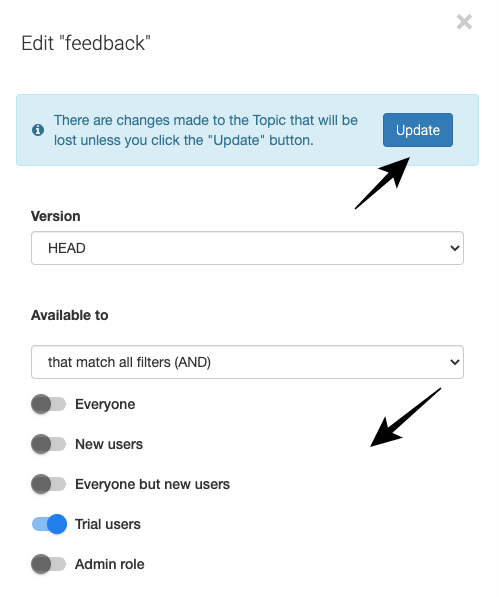Click the "Admin role" label text

pos(110,564)
